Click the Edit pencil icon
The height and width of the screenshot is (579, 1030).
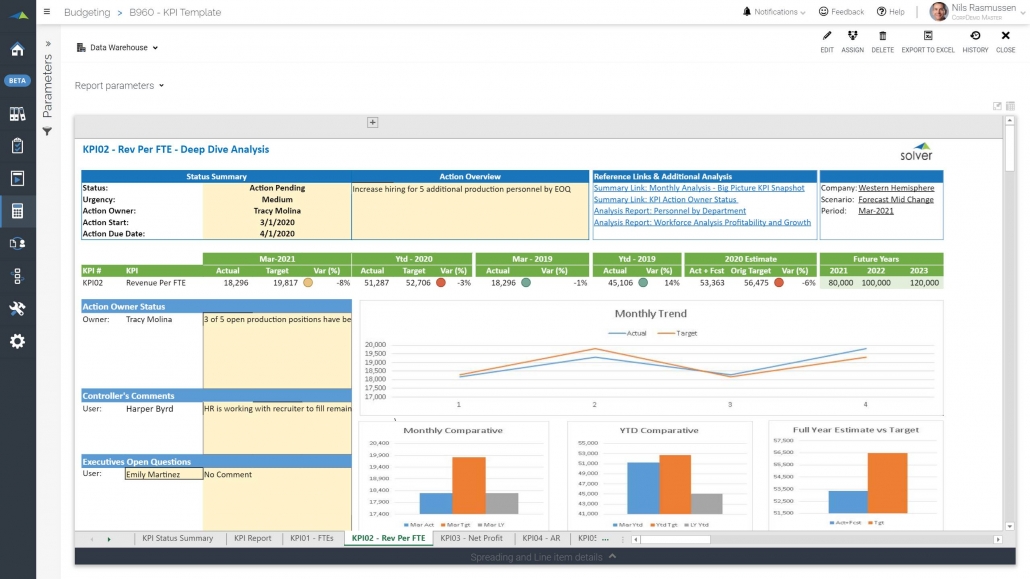pyautogui.click(x=826, y=37)
